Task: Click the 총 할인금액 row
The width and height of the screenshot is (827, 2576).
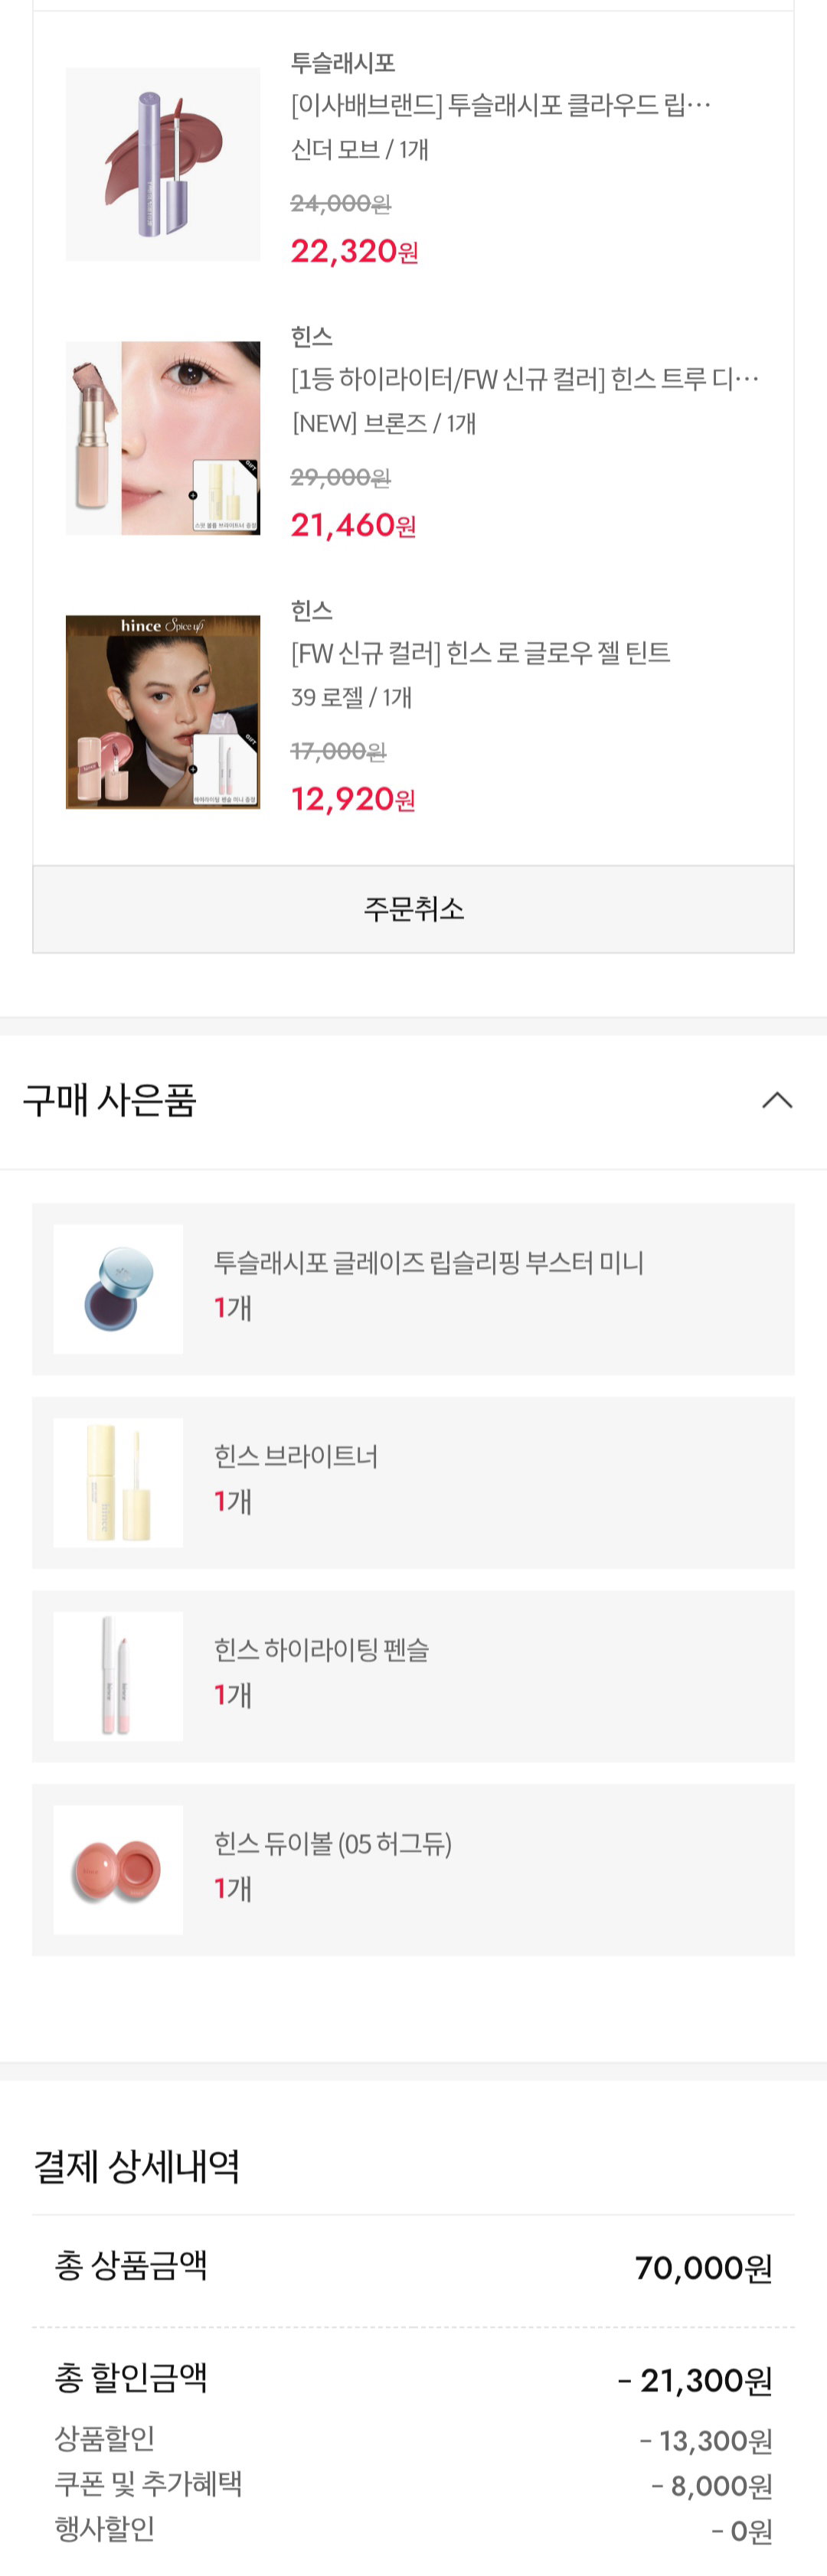Action: (413, 2377)
